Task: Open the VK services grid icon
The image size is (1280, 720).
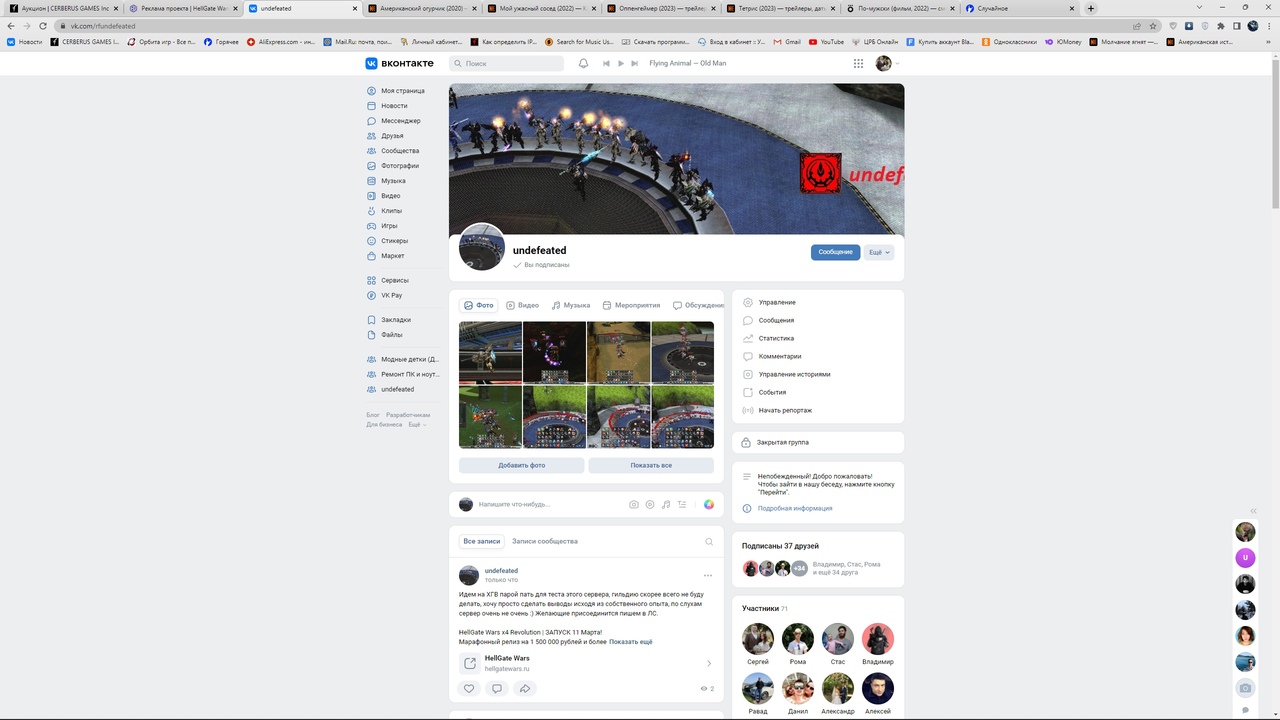Action: tap(858, 63)
